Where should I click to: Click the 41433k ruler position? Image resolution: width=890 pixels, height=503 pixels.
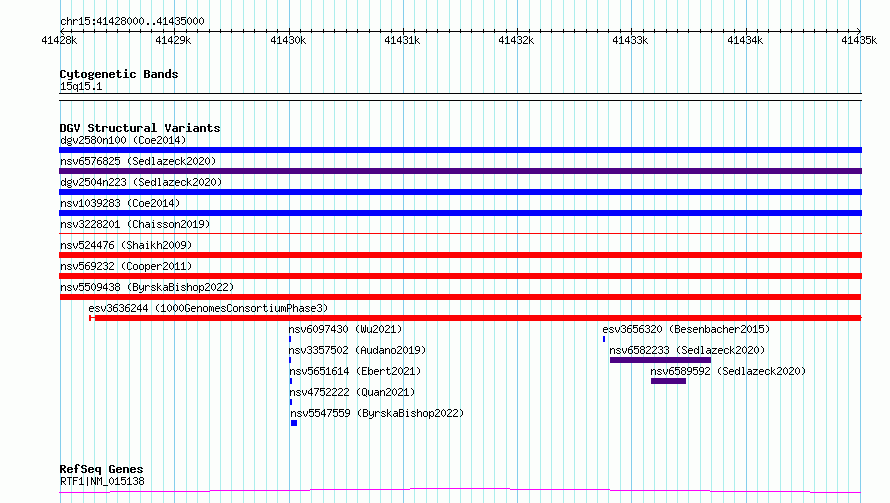point(631,40)
